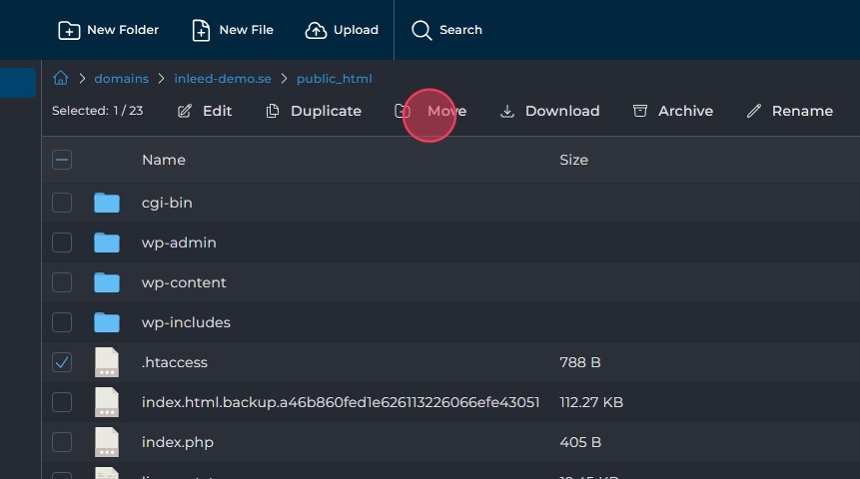Viewport: 860px width, 479px height.
Task: Toggle the select-all header checkbox
Action: pyautogui.click(x=62, y=160)
